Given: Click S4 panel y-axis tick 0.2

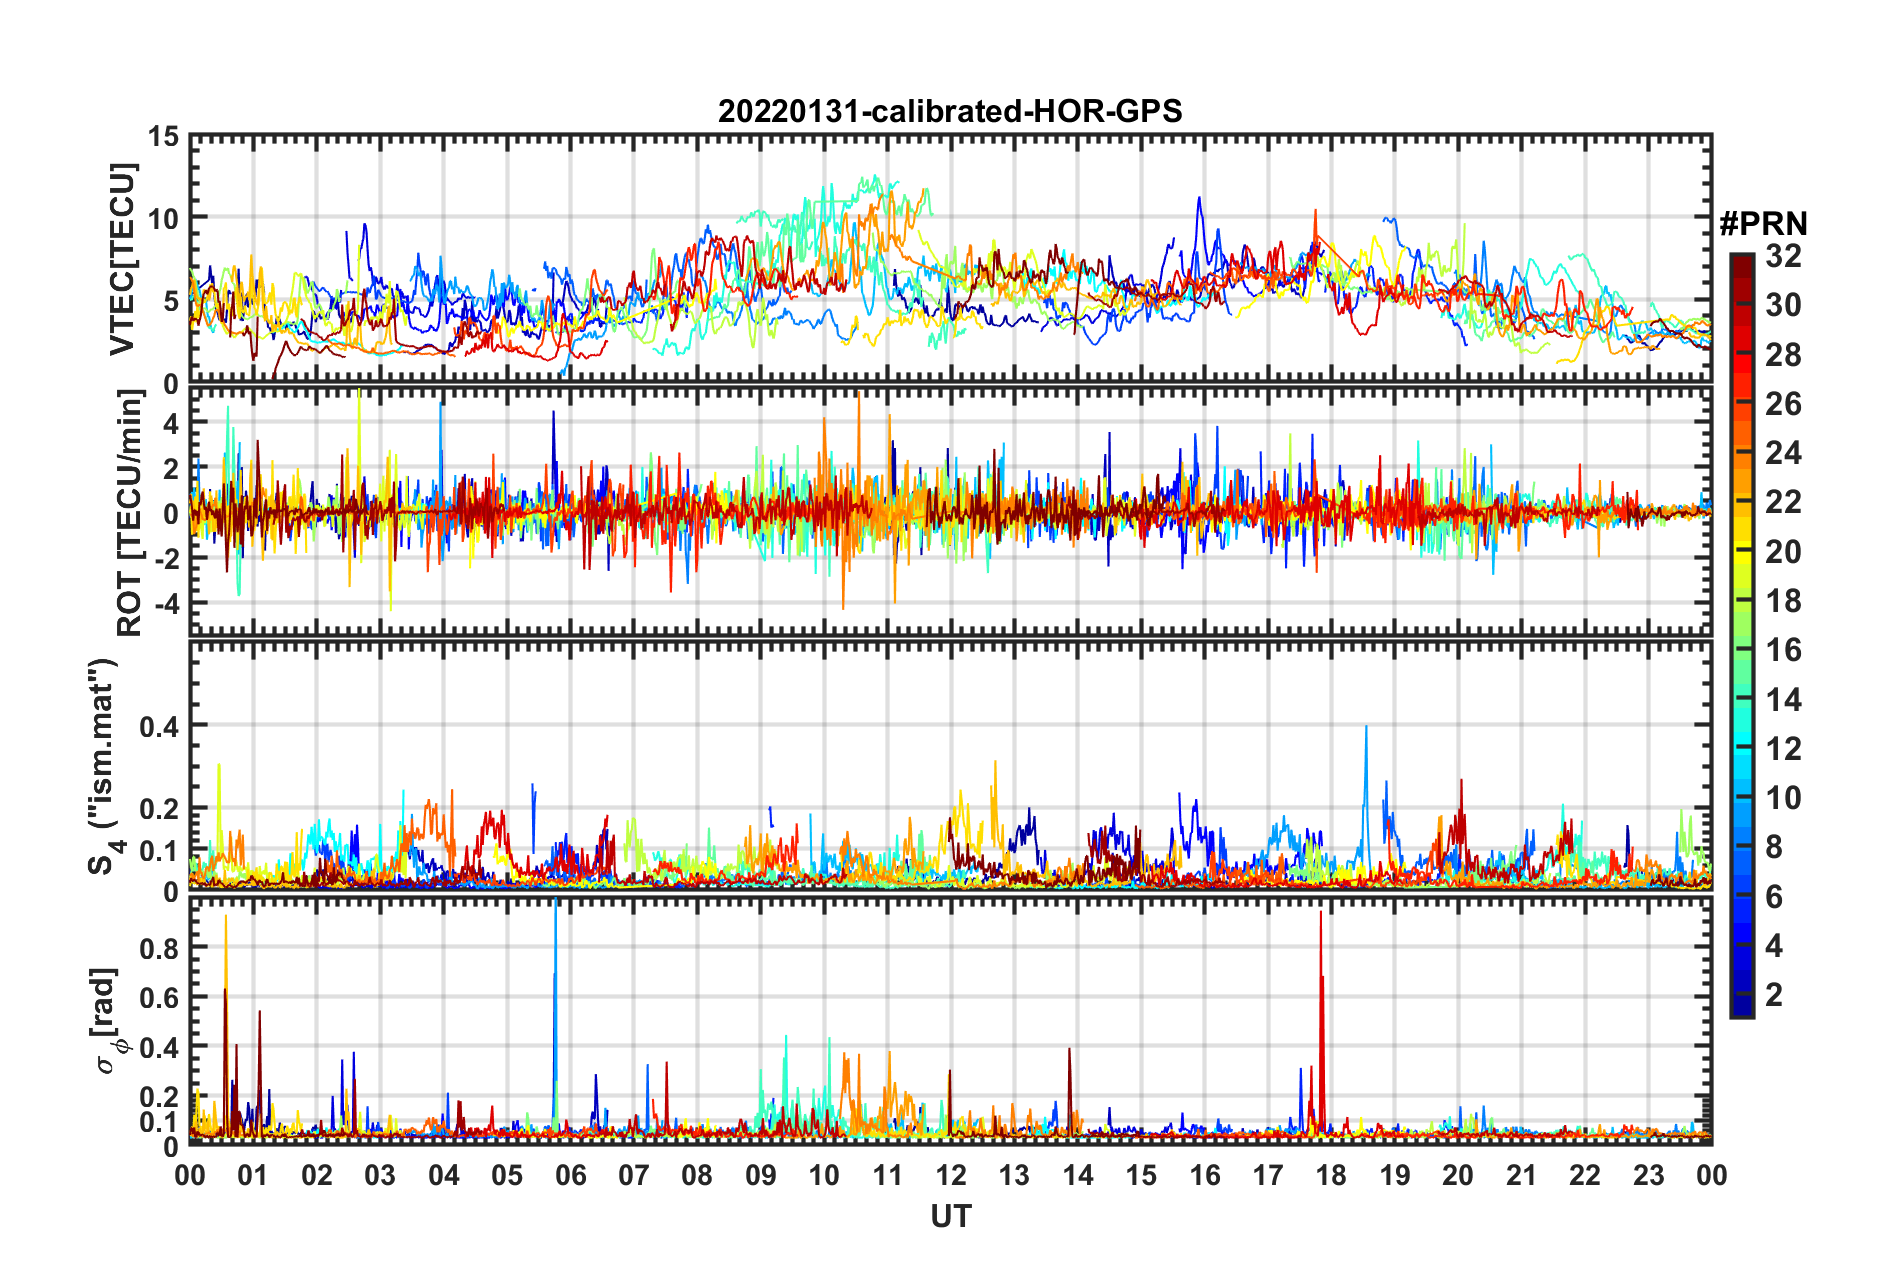Looking at the screenshot, I should (x=160, y=809).
